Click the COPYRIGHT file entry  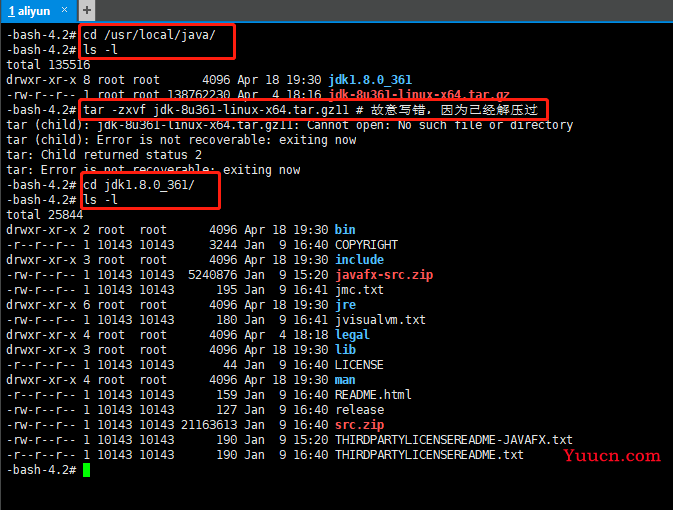(366, 245)
